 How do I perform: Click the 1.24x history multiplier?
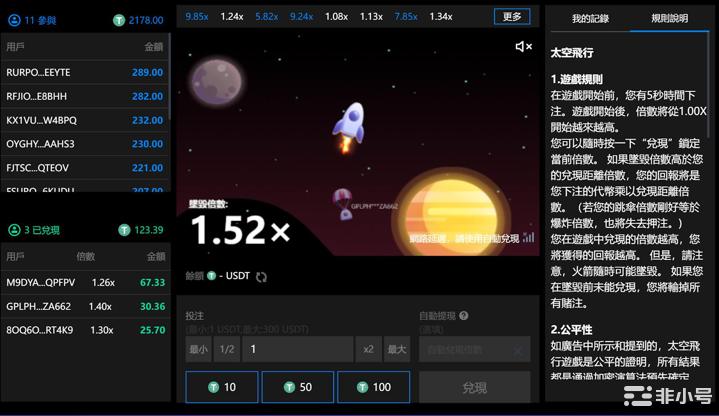click(x=232, y=17)
